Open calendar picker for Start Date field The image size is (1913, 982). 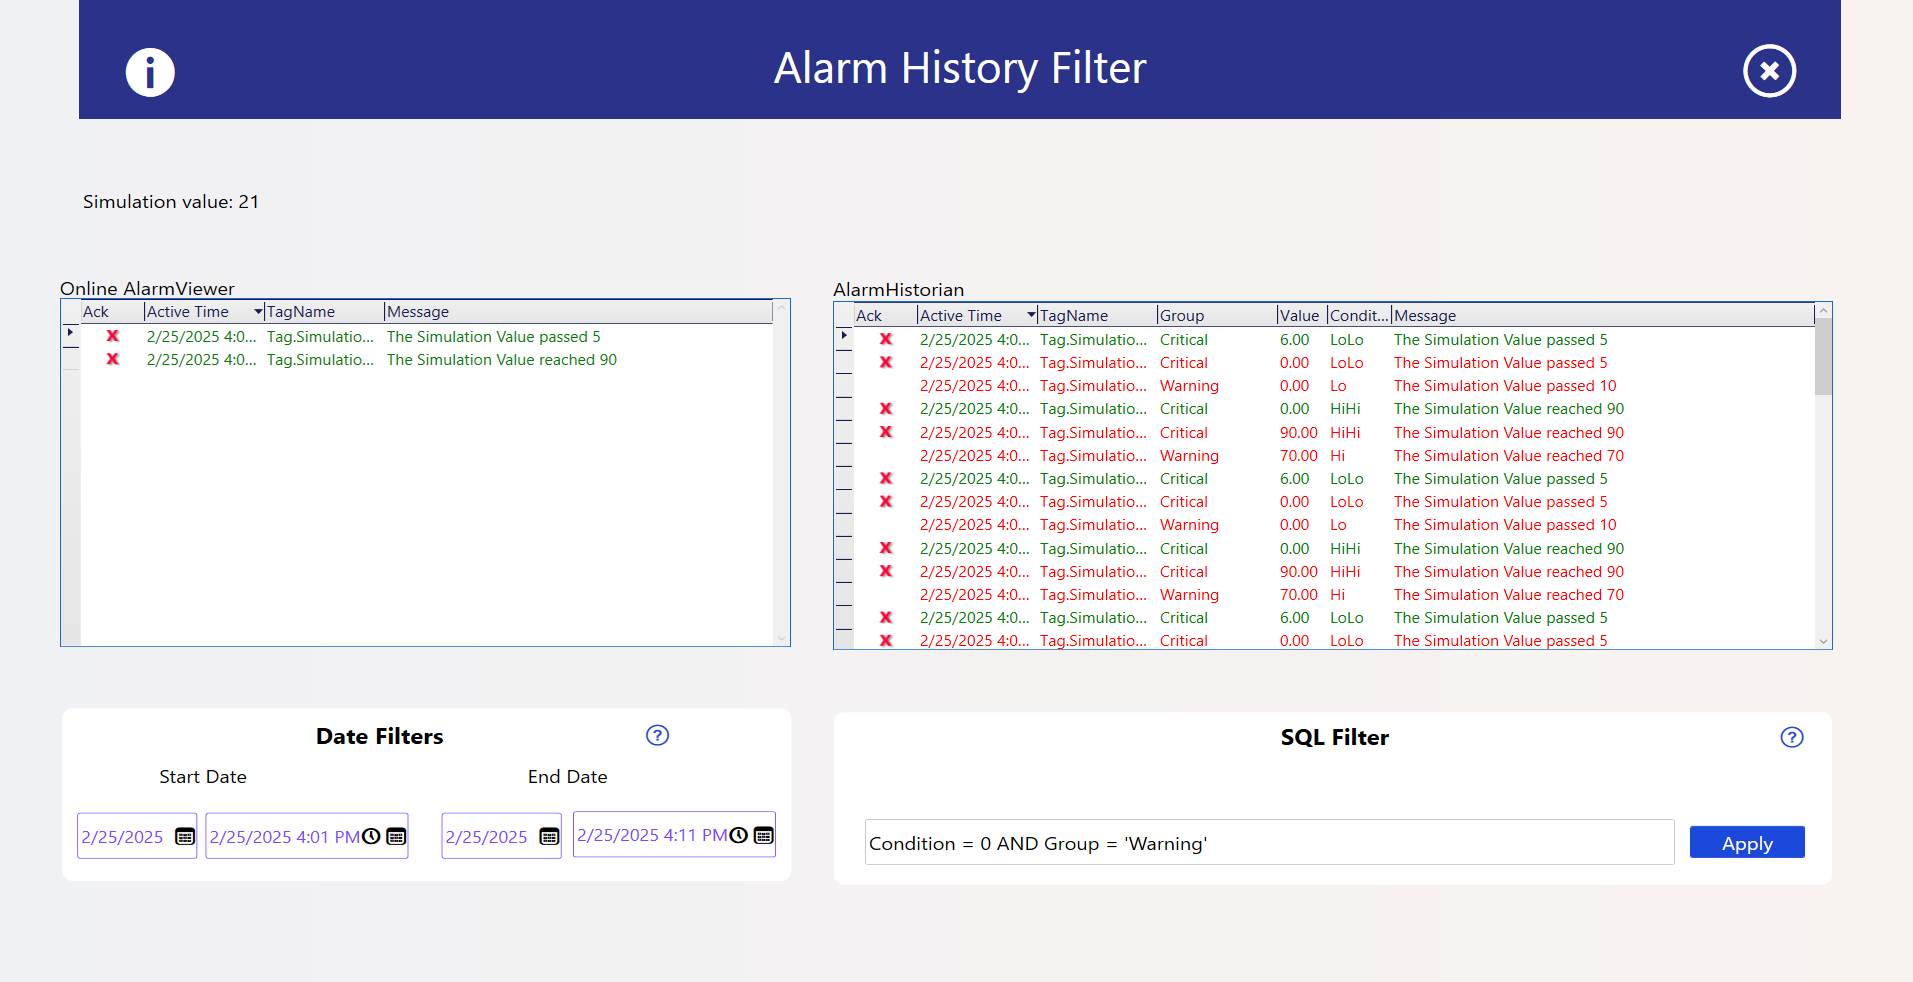185,837
